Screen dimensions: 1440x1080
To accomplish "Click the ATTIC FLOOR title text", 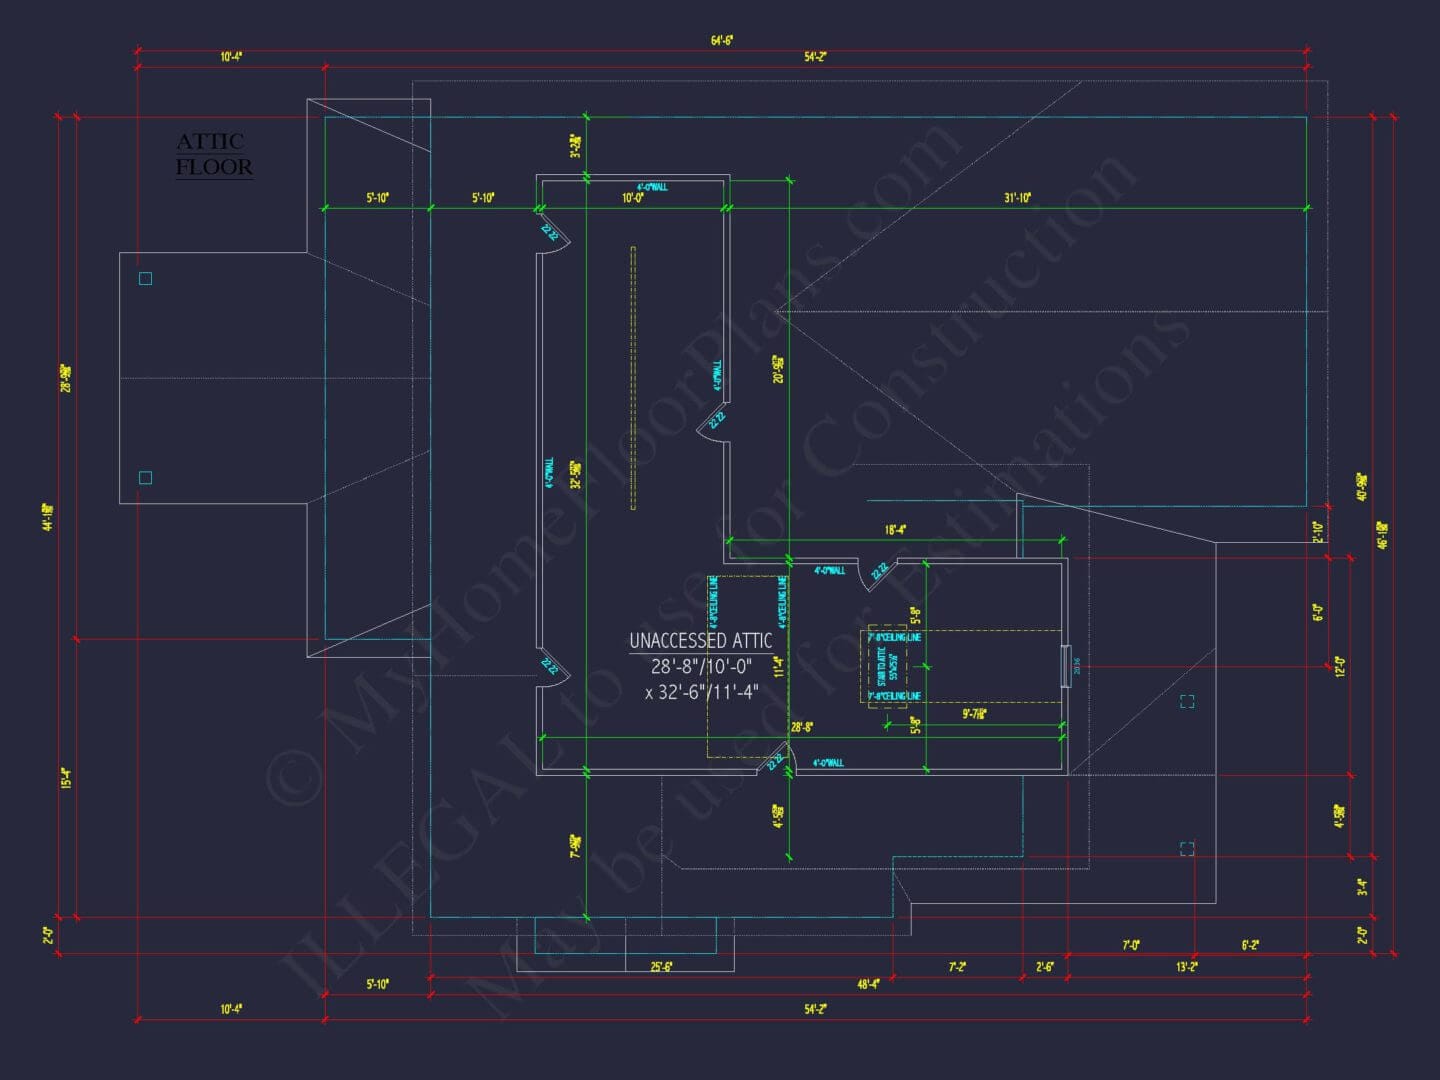I will point(214,155).
